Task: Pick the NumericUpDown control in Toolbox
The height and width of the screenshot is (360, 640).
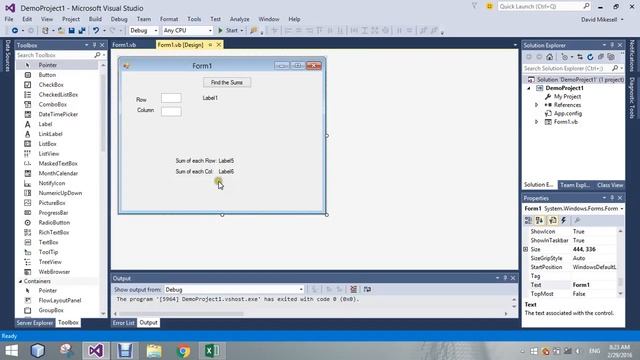Action: point(60,193)
